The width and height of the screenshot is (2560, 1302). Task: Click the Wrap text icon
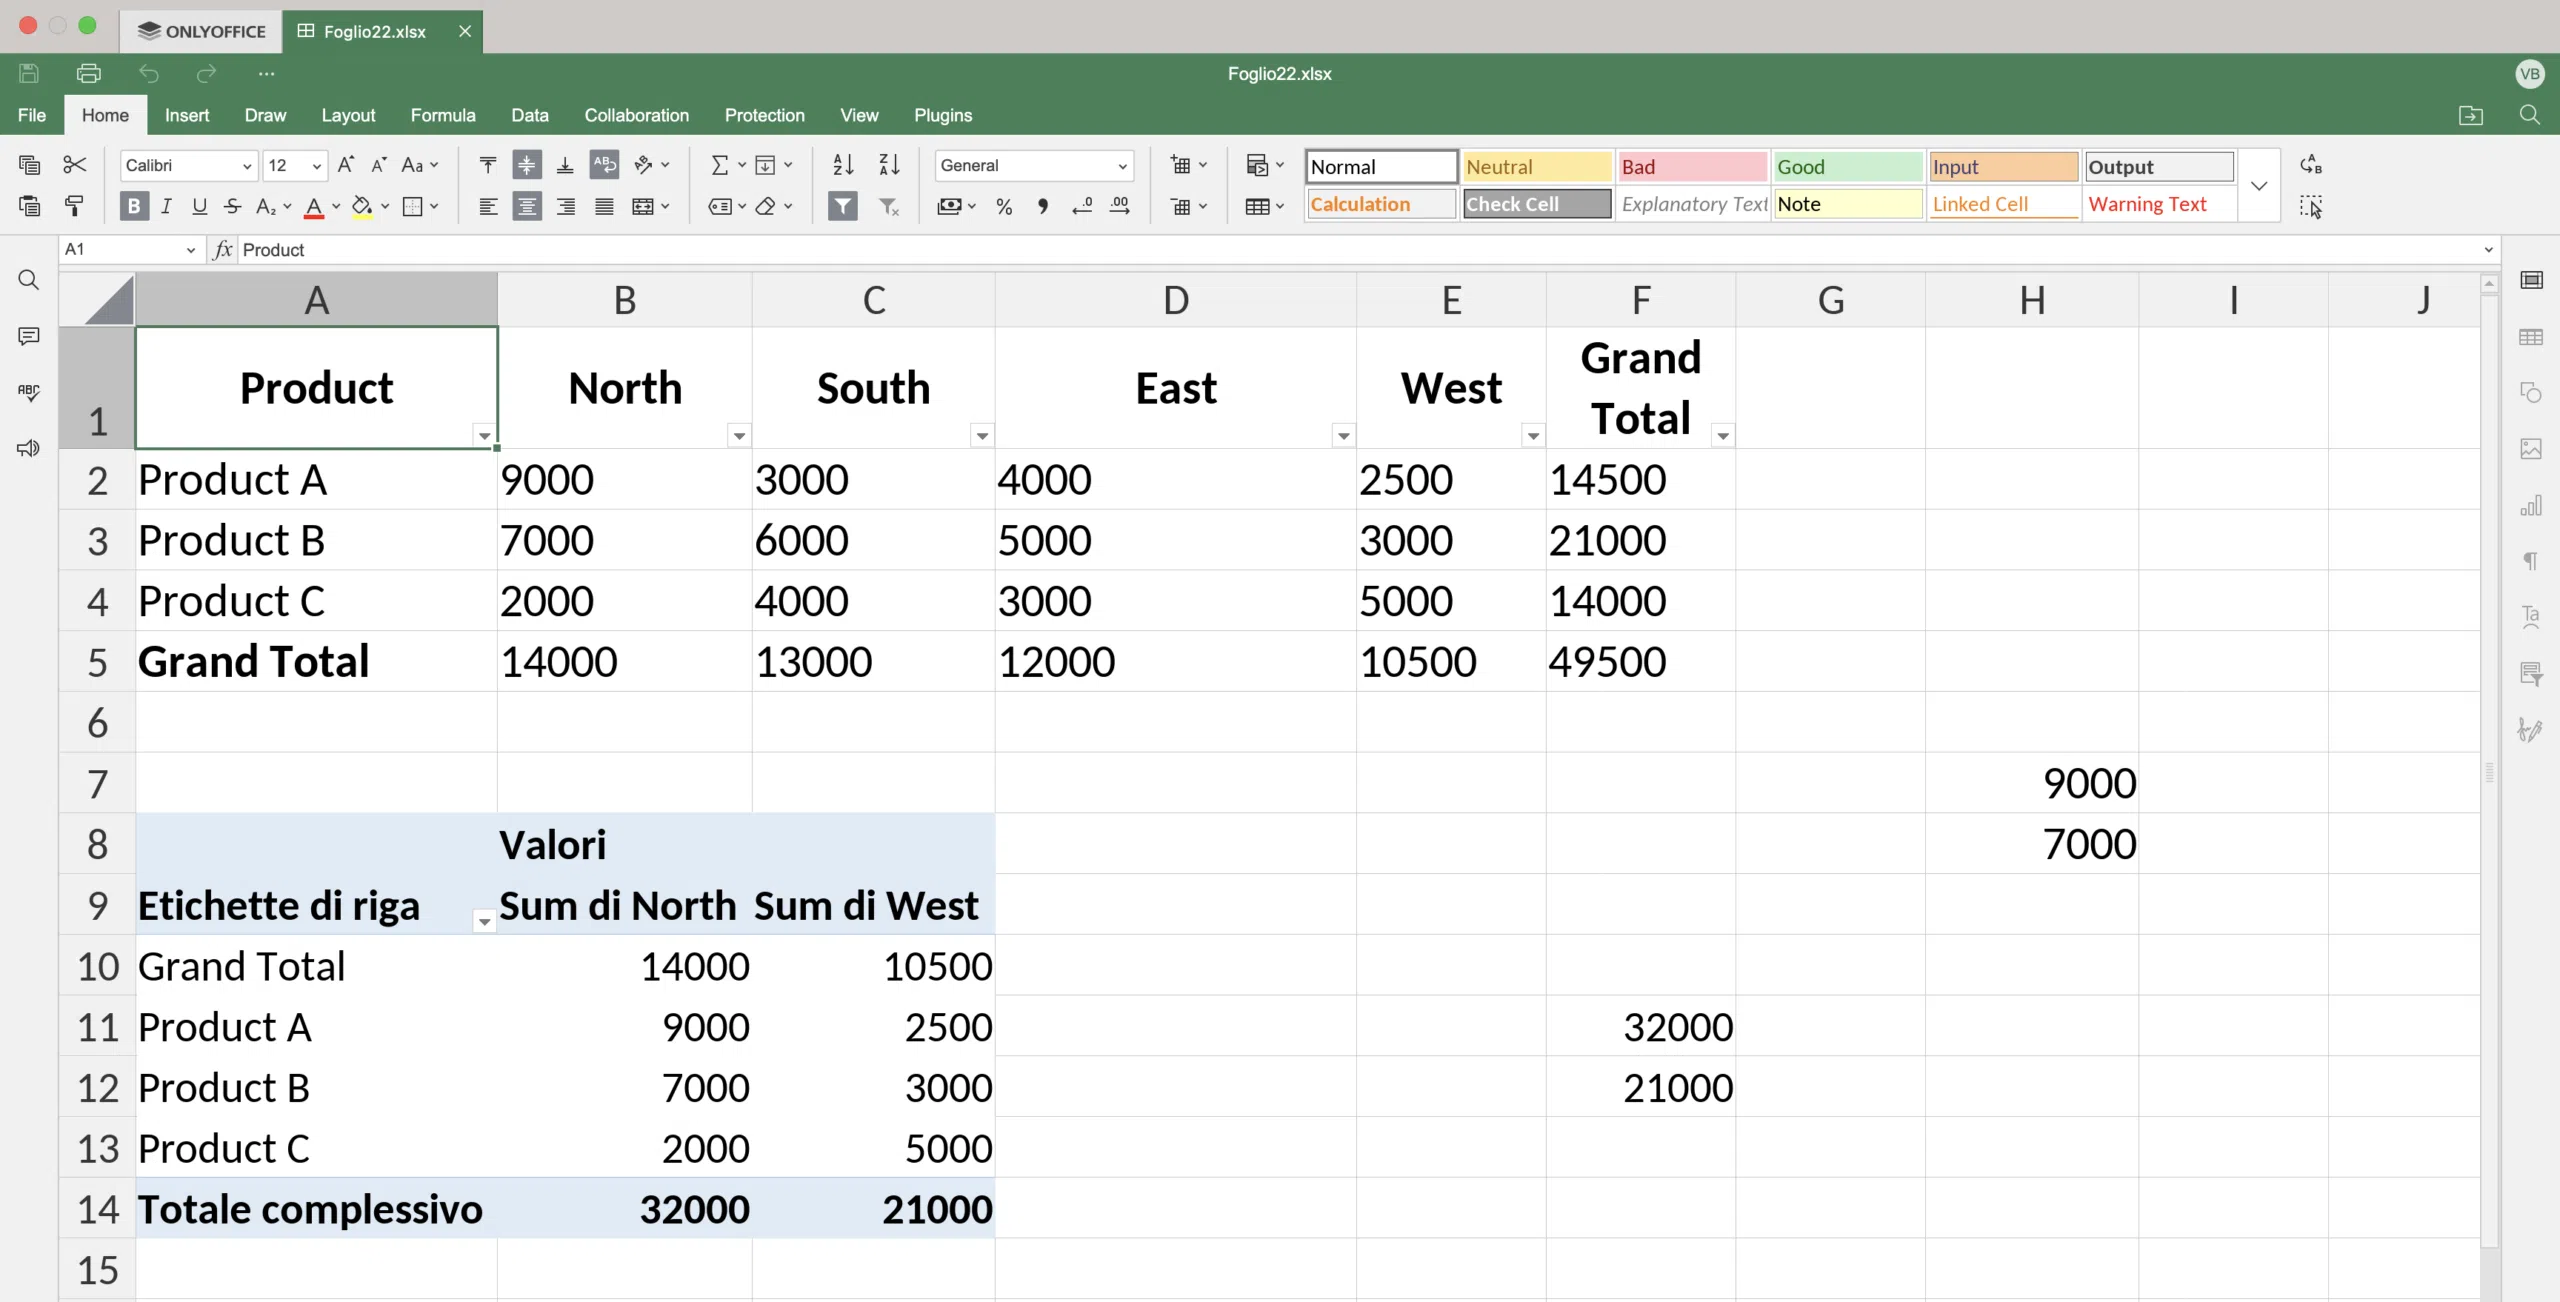[x=604, y=165]
